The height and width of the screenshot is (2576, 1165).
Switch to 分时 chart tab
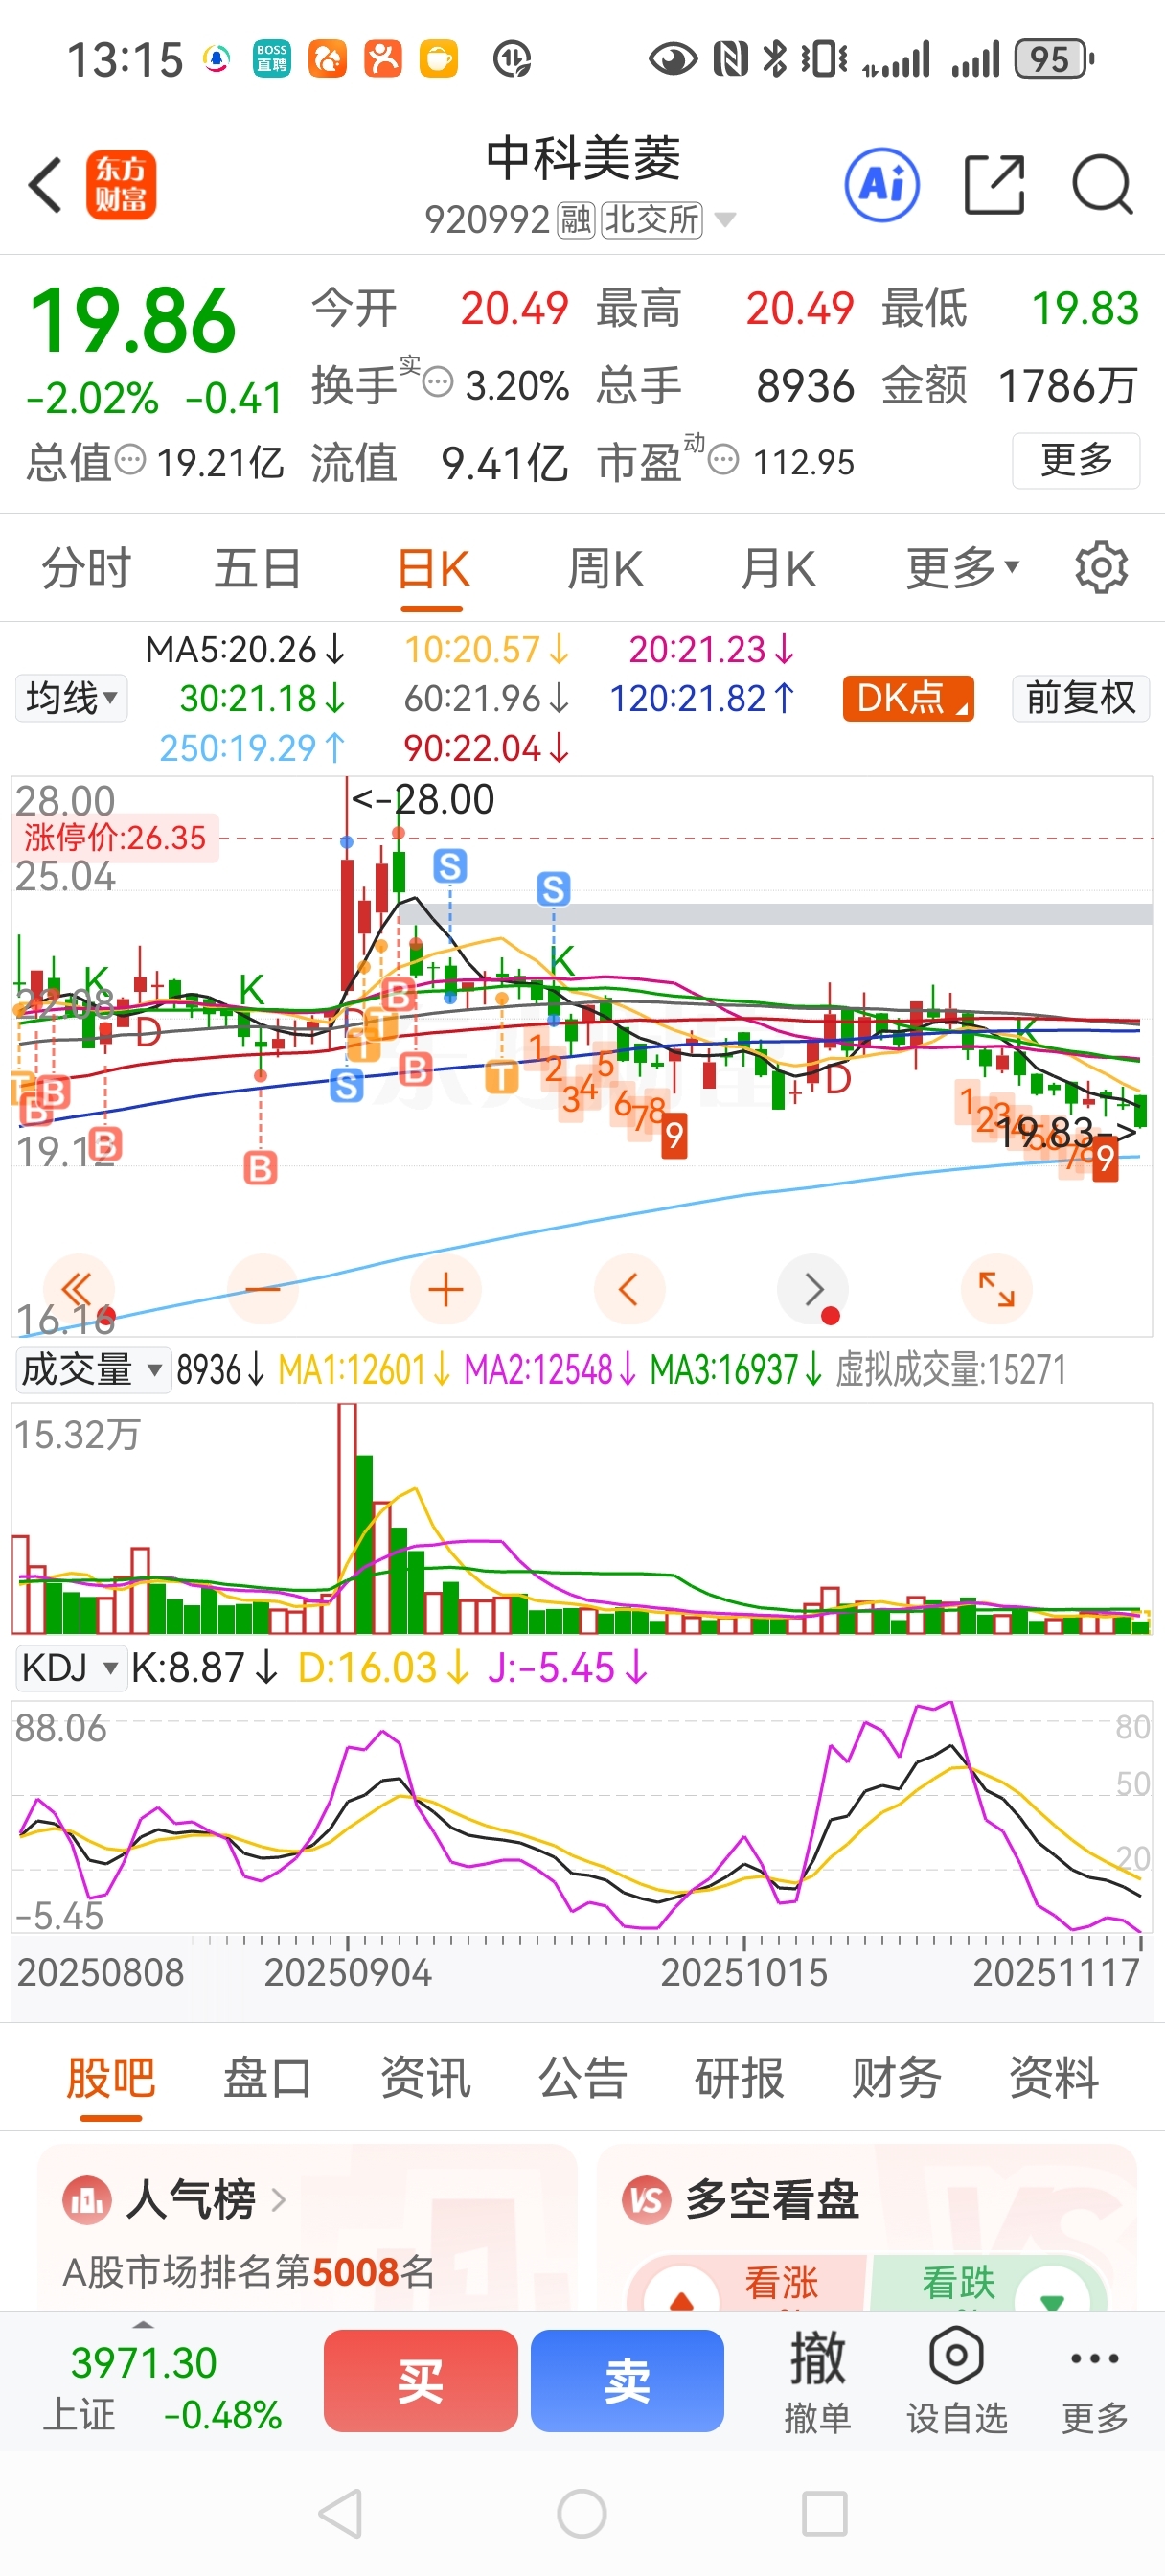[86, 568]
